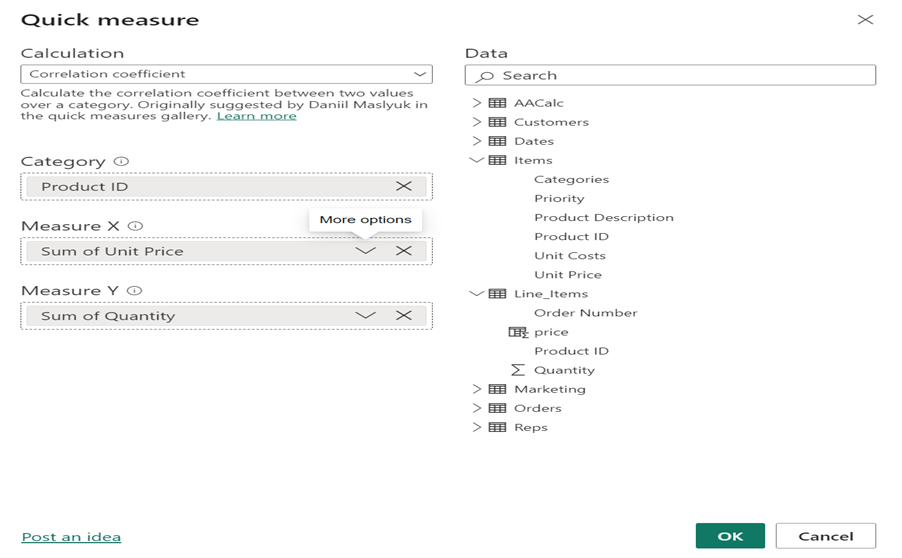Screen dimensions: 902x558
Task: Click the Measure X info icon
Action: [135, 226]
